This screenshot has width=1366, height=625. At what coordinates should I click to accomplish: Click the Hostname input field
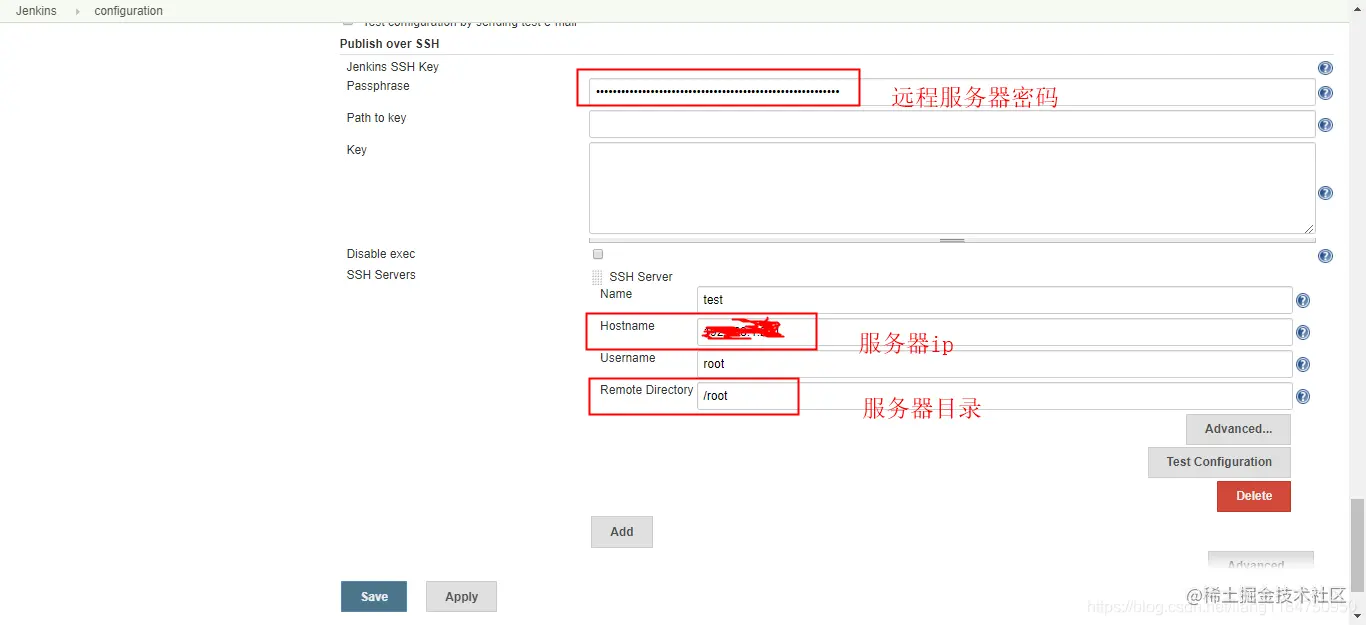point(994,332)
